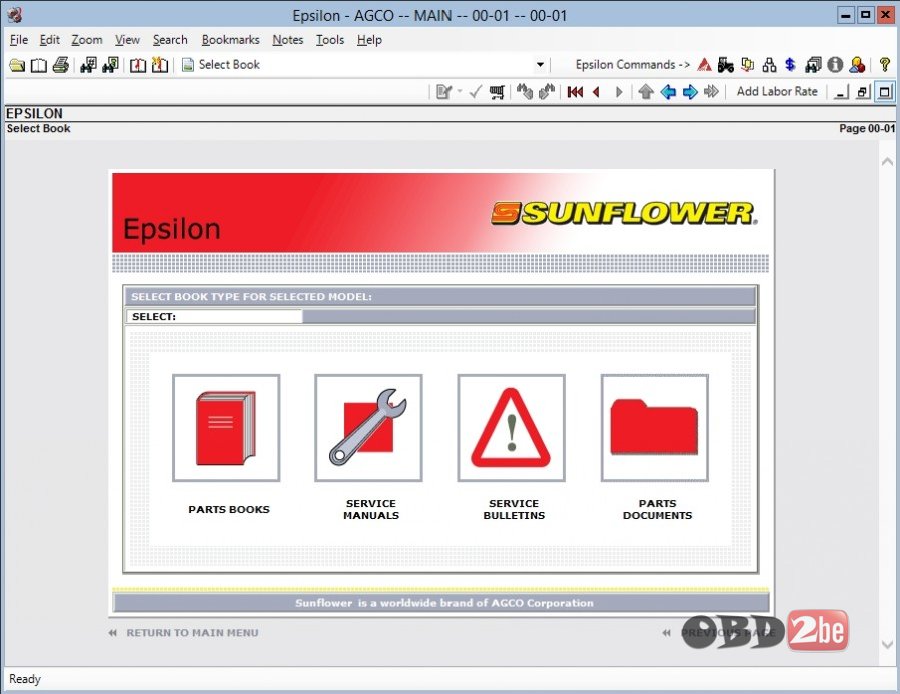Open the Help menu
This screenshot has height=694, width=900.
pyautogui.click(x=369, y=40)
